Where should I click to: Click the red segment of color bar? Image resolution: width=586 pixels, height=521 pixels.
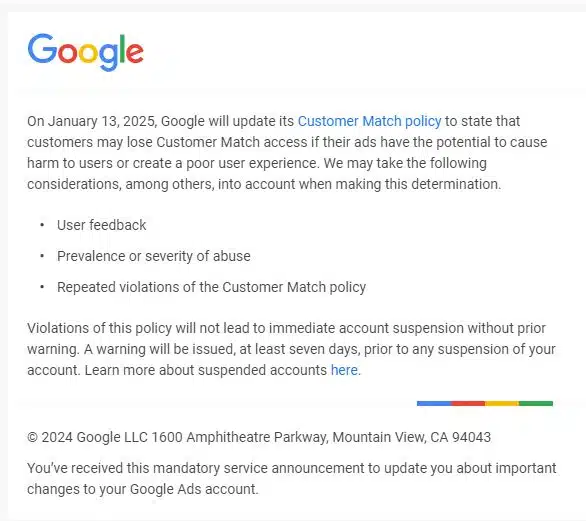click(468, 403)
